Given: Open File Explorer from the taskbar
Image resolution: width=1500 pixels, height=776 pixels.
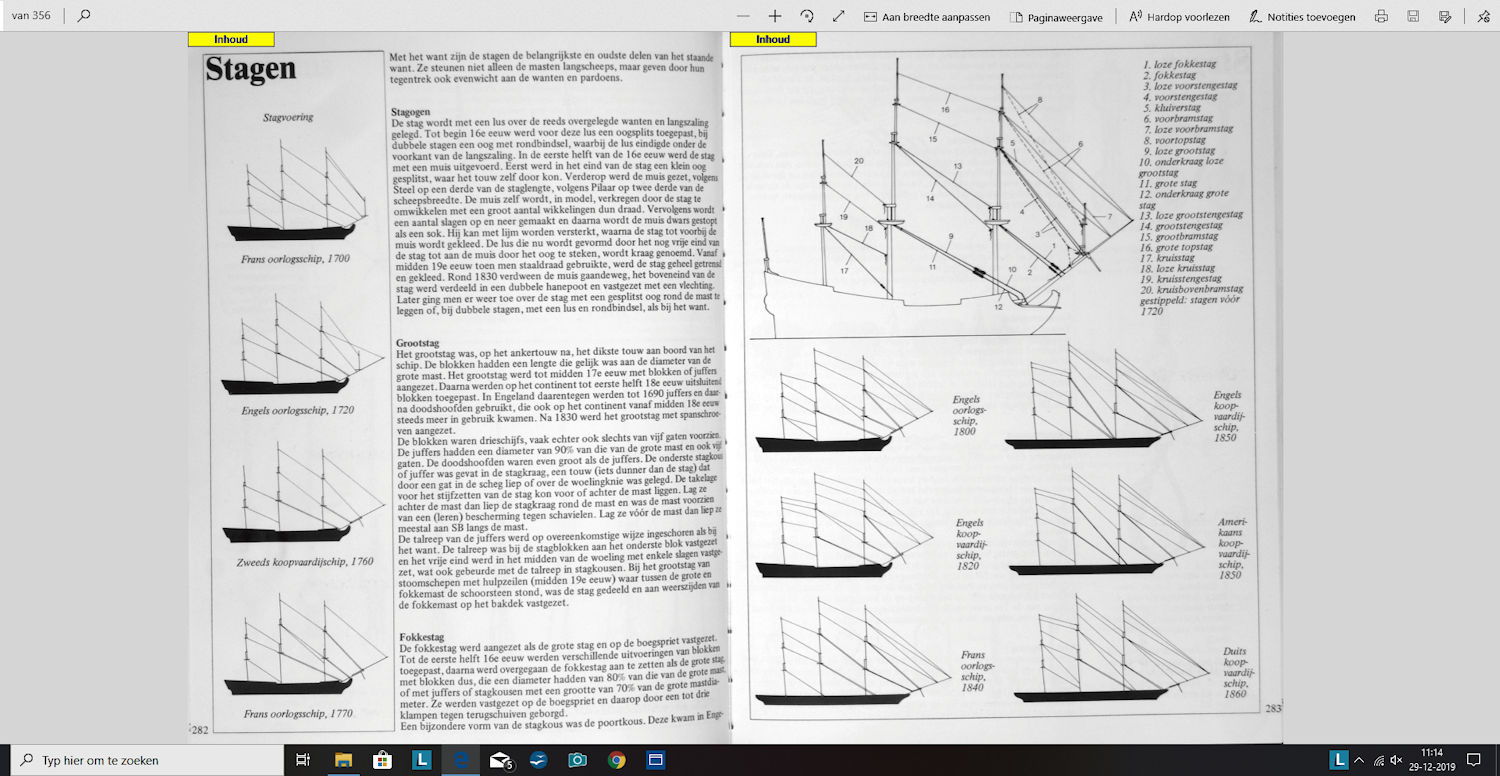Looking at the screenshot, I should click(x=343, y=760).
